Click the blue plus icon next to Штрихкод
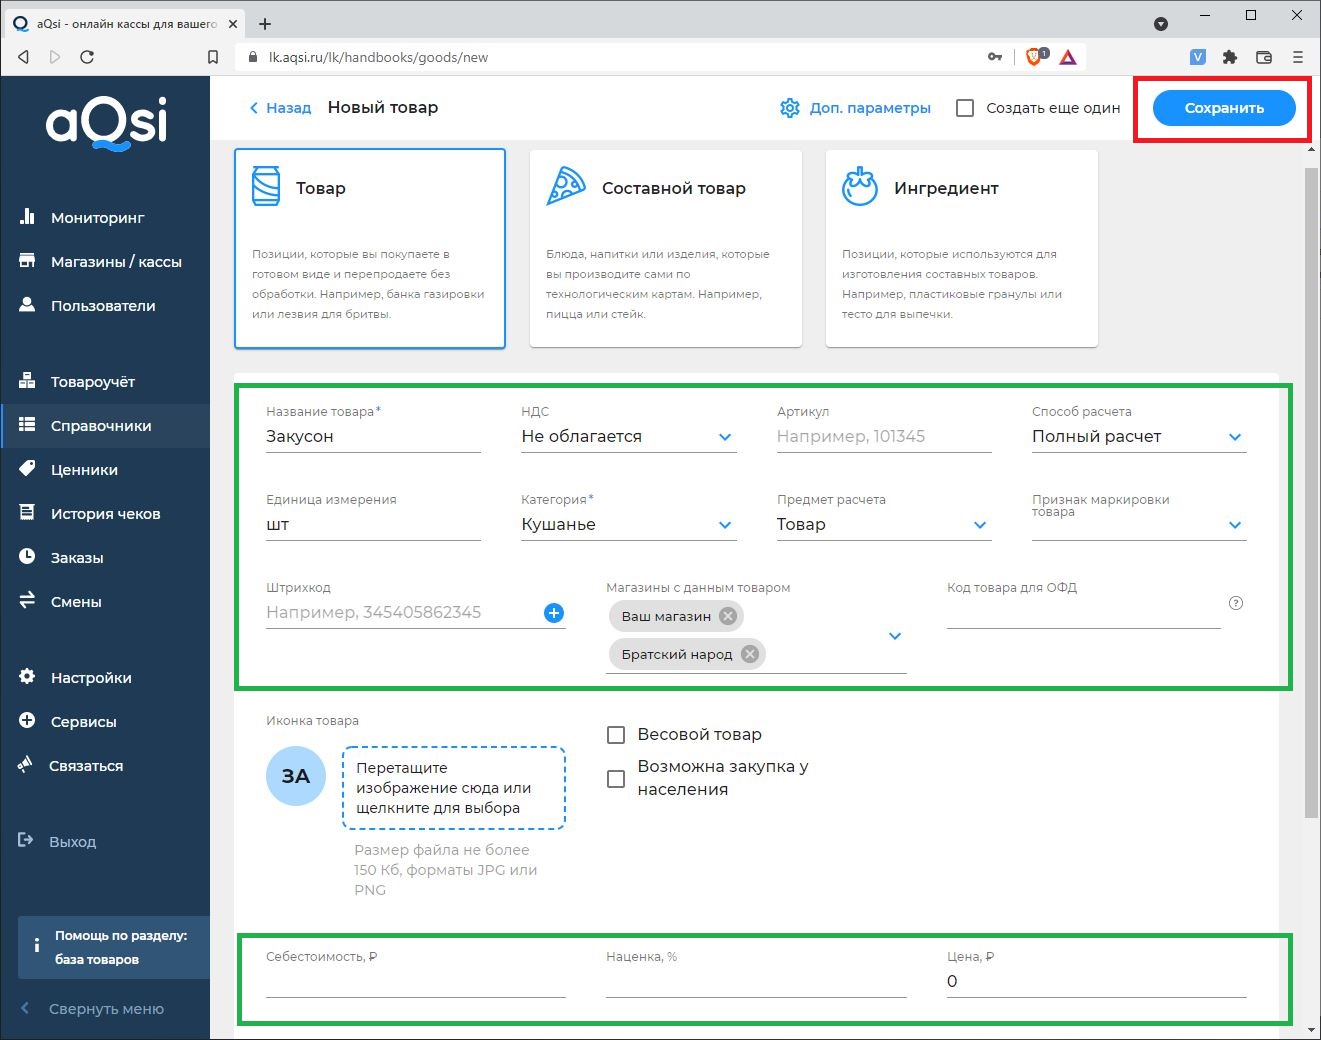 point(554,613)
